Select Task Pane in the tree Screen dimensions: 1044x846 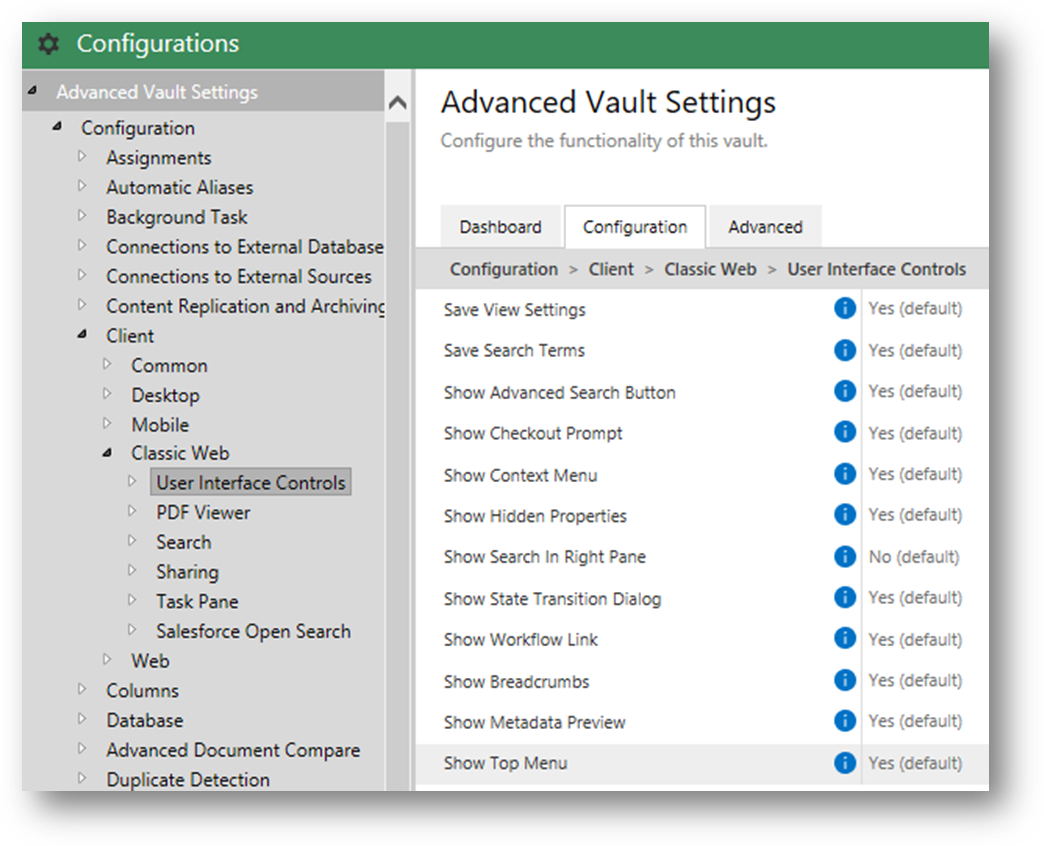[x=197, y=601]
